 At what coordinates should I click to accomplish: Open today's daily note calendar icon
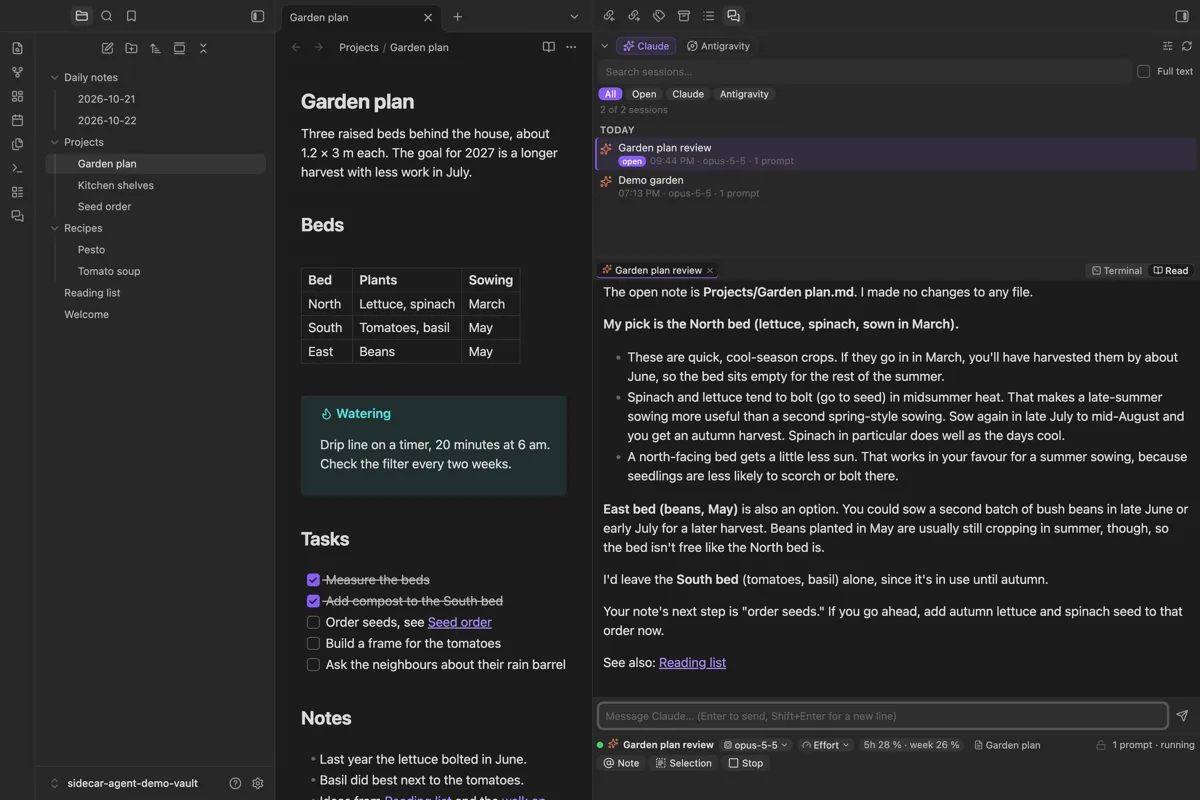(17, 120)
